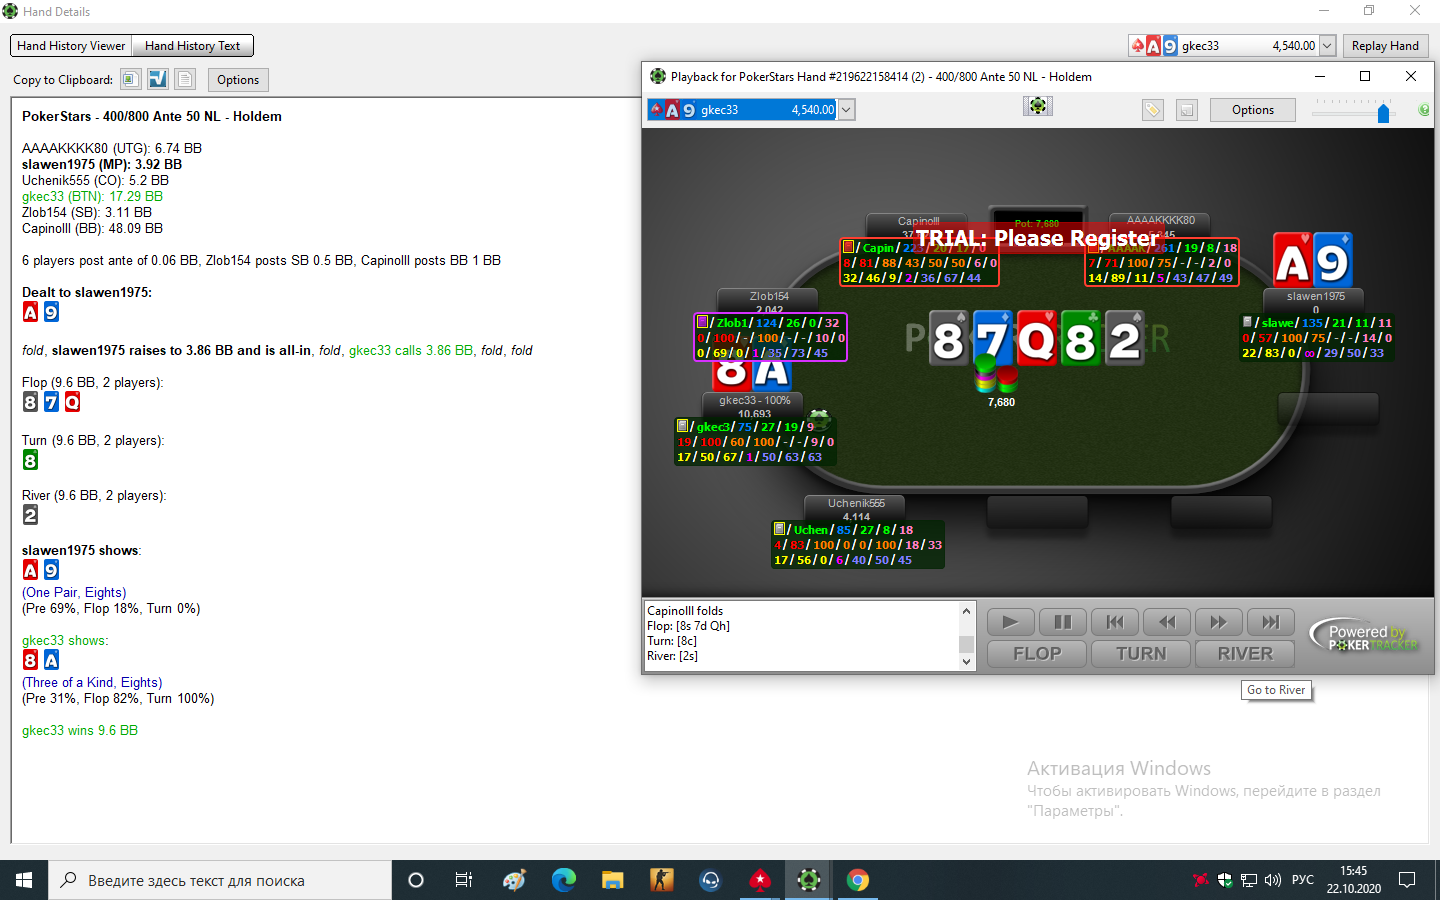The image size is (1440, 900).
Task: Open note icon in Zlob1 HUD
Action: click(x=702, y=322)
